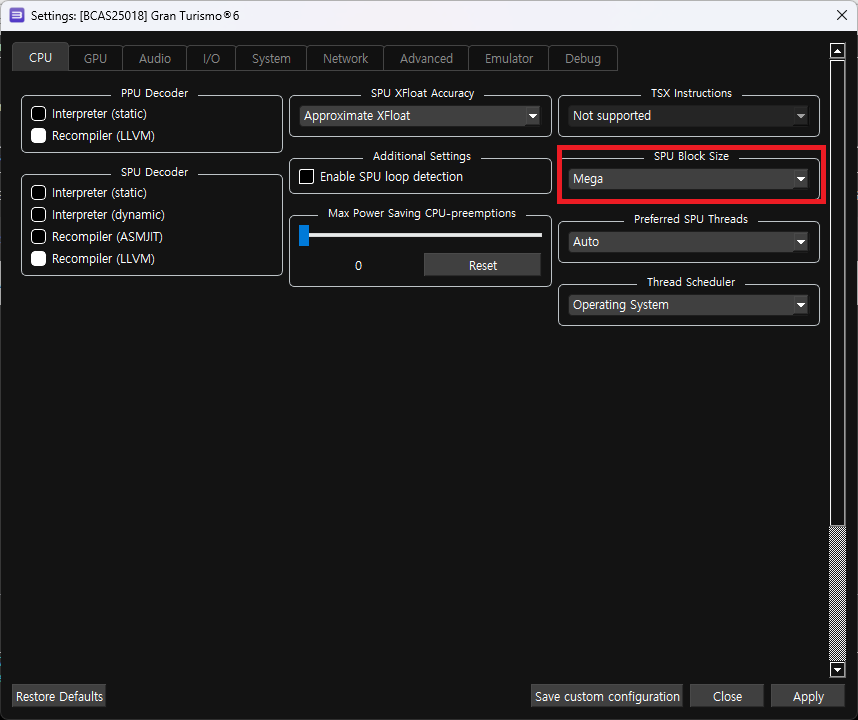Click the vertical scrollbar thumb
The height and width of the screenshot is (720, 858).
[x=837, y=293]
